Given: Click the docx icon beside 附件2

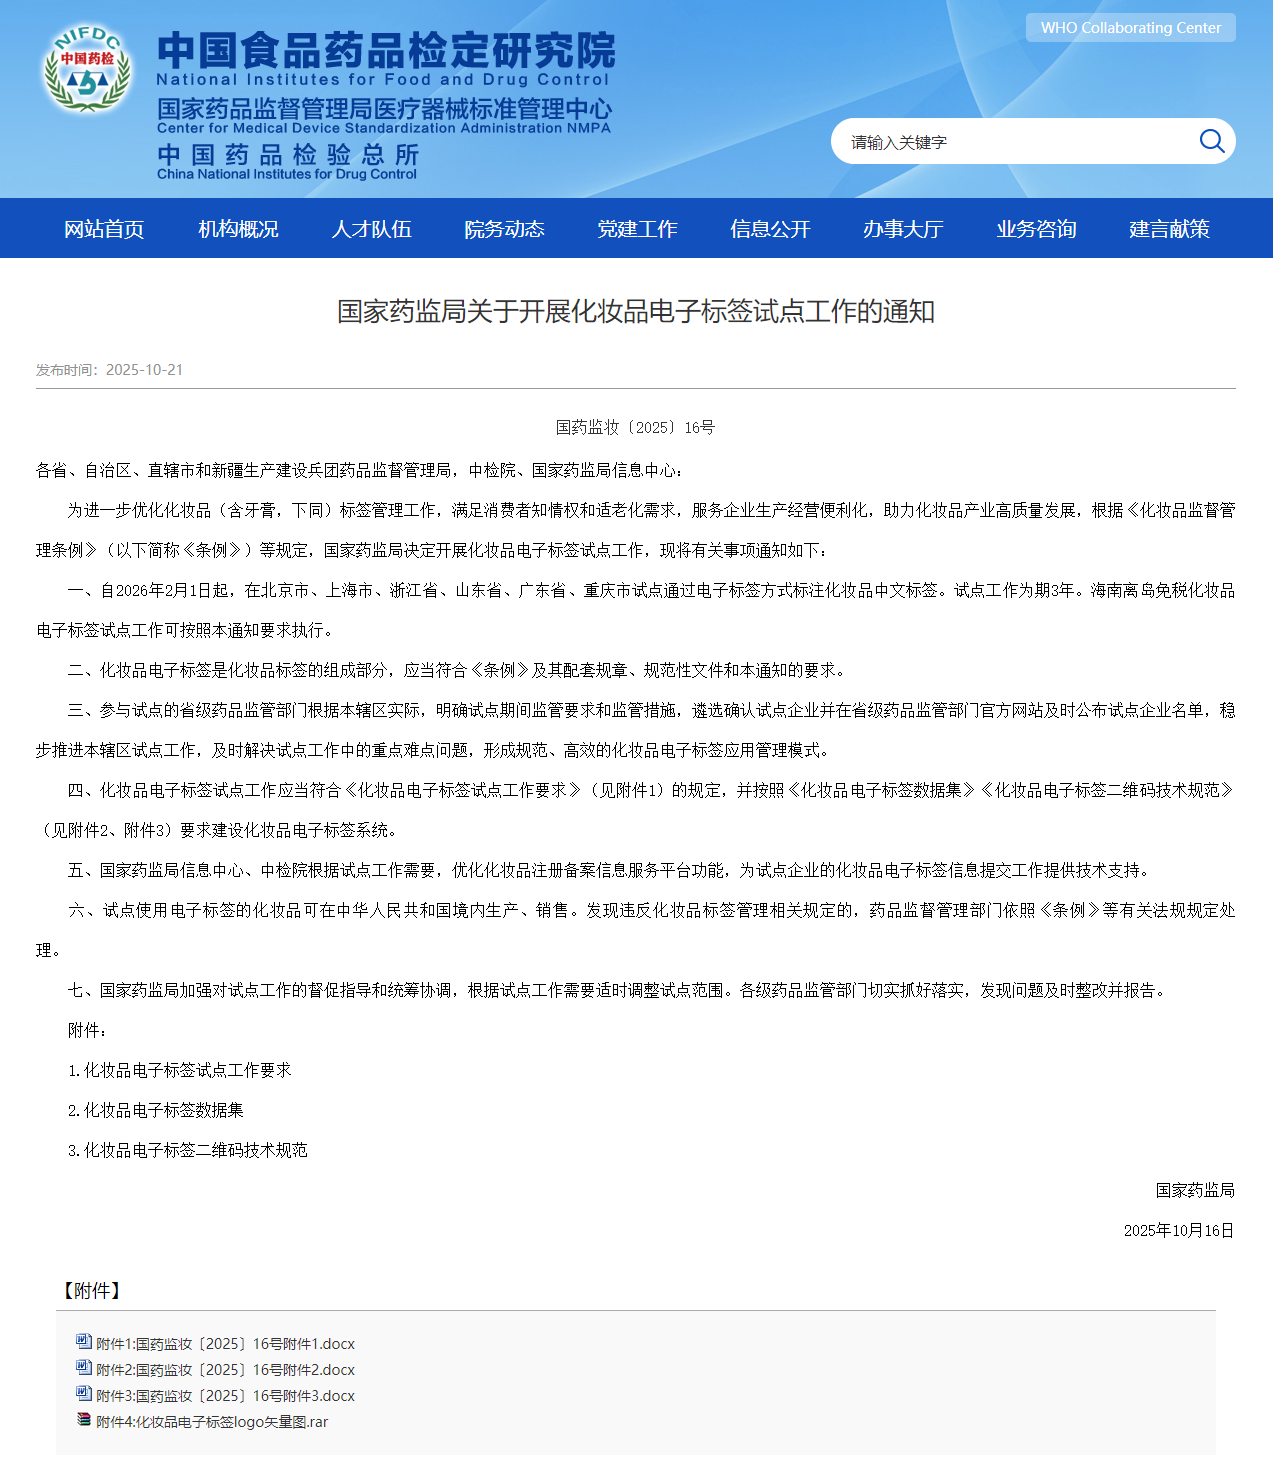Looking at the screenshot, I should (x=84, y=1368).
